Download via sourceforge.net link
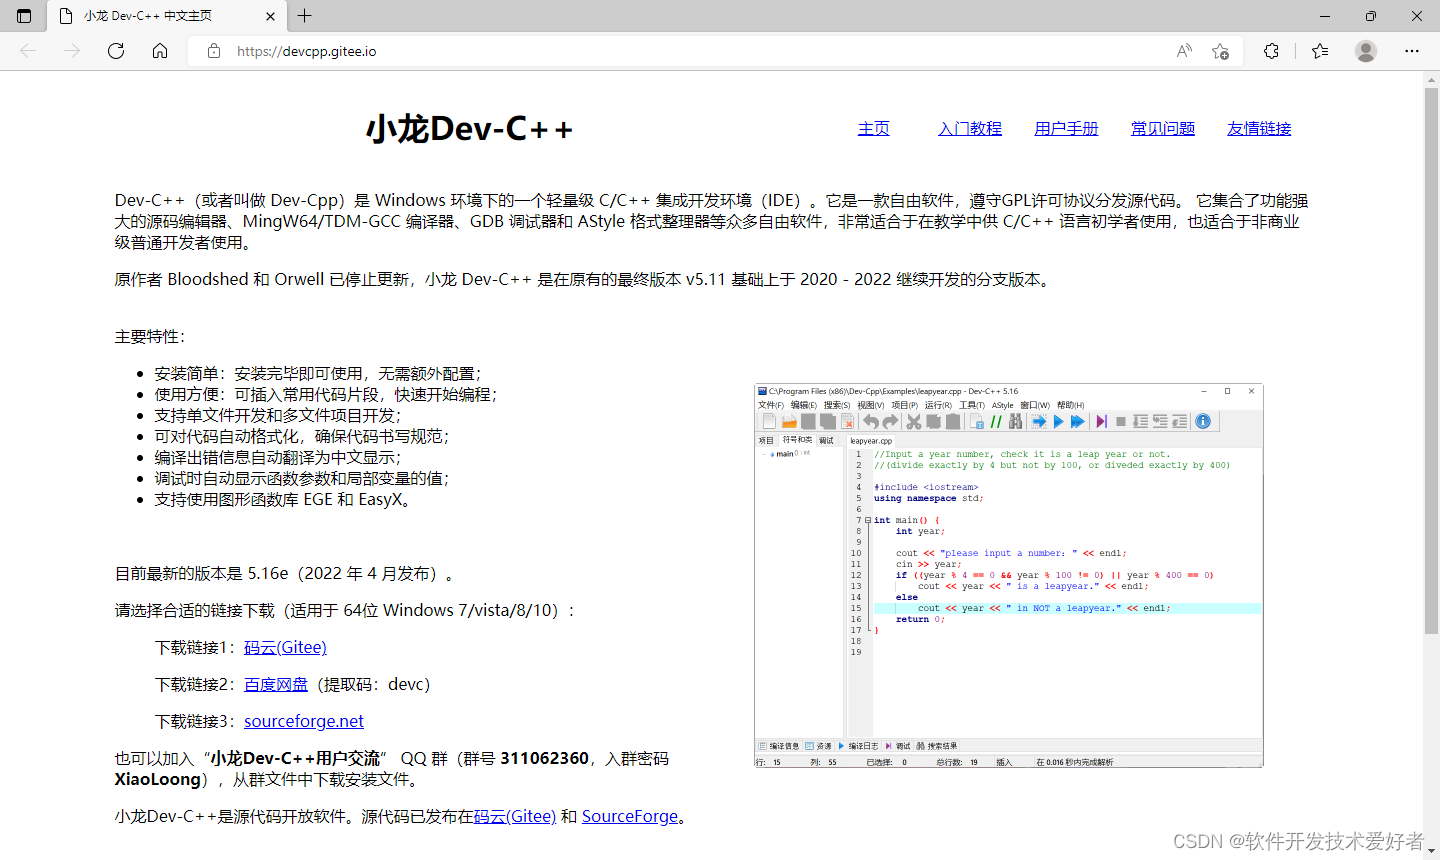The width and height of the screenshot is (1440, 860). click(304, 722)
